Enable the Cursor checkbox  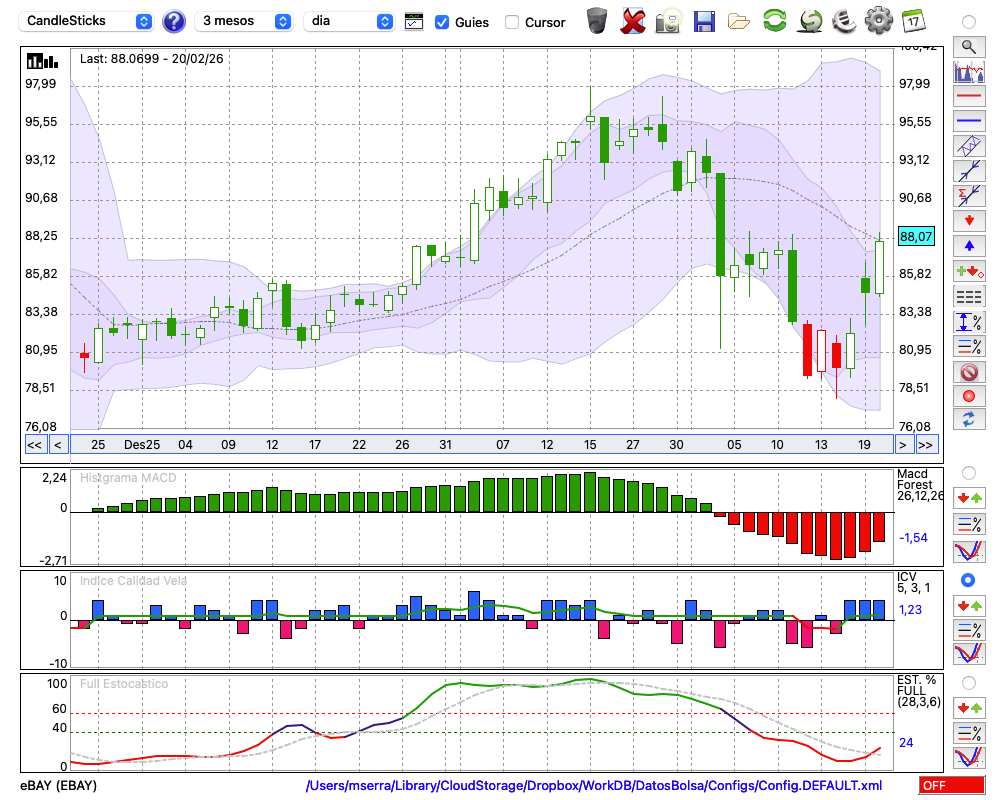click(511, 22)
